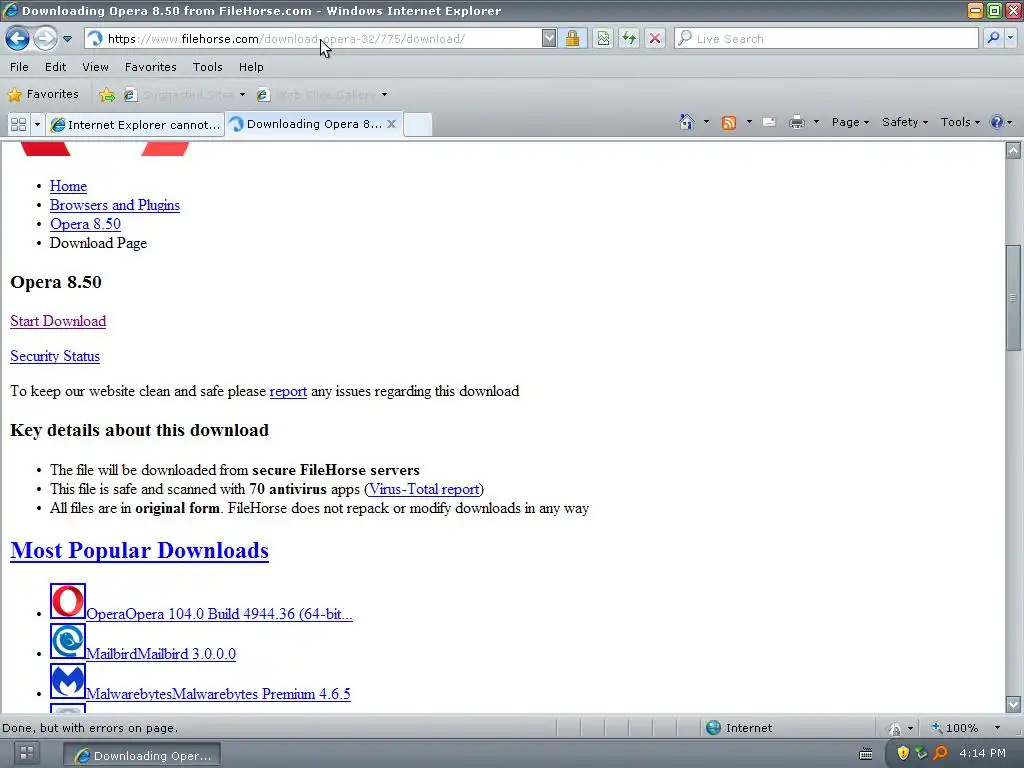Image resolution: width=1024 pixels, height=768 pixels.
Task: Click the Read Mail envelope icon
Action: [x=769, y=122]
